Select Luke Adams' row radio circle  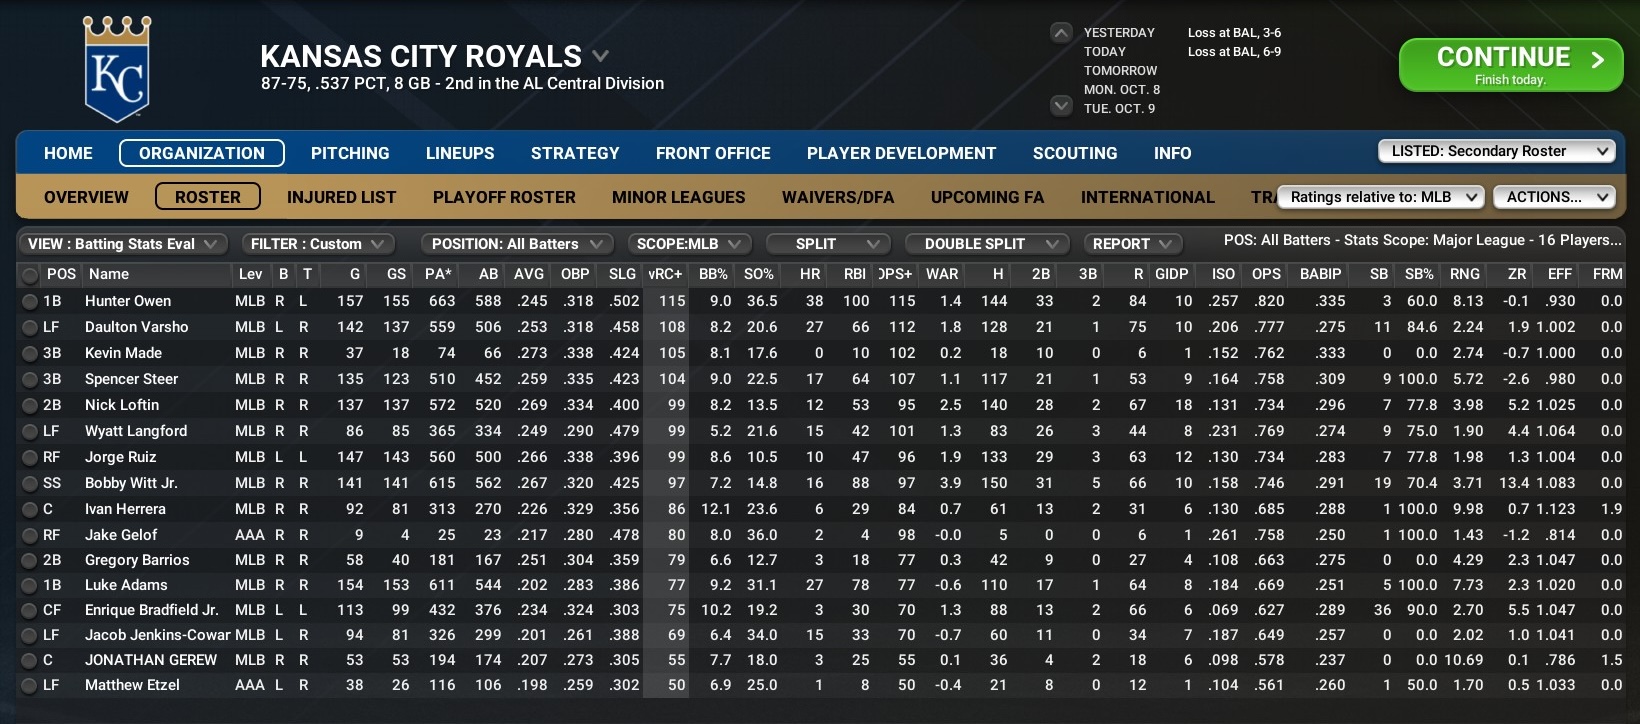pyautogui.click(x=30, y=585)
